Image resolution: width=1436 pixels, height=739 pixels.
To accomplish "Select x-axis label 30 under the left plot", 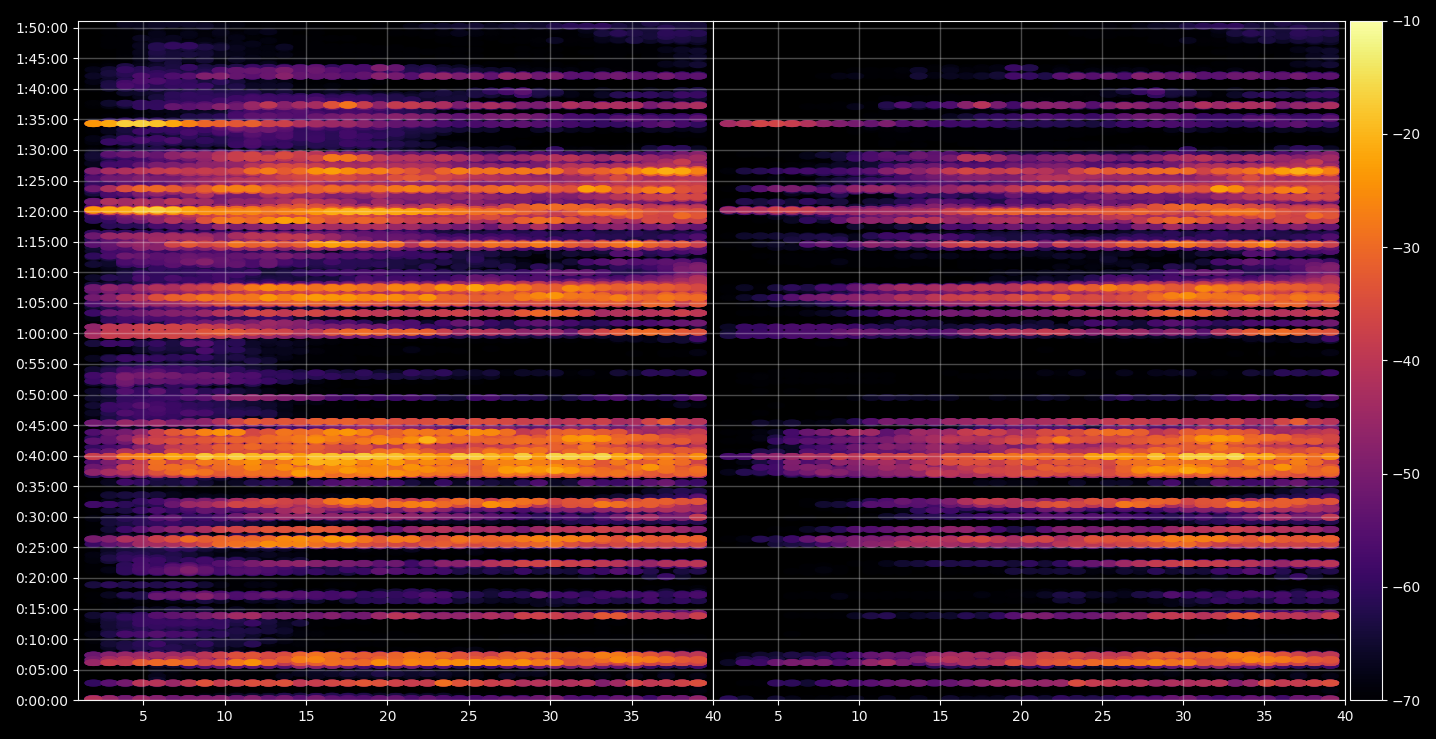I will [550, 717].
